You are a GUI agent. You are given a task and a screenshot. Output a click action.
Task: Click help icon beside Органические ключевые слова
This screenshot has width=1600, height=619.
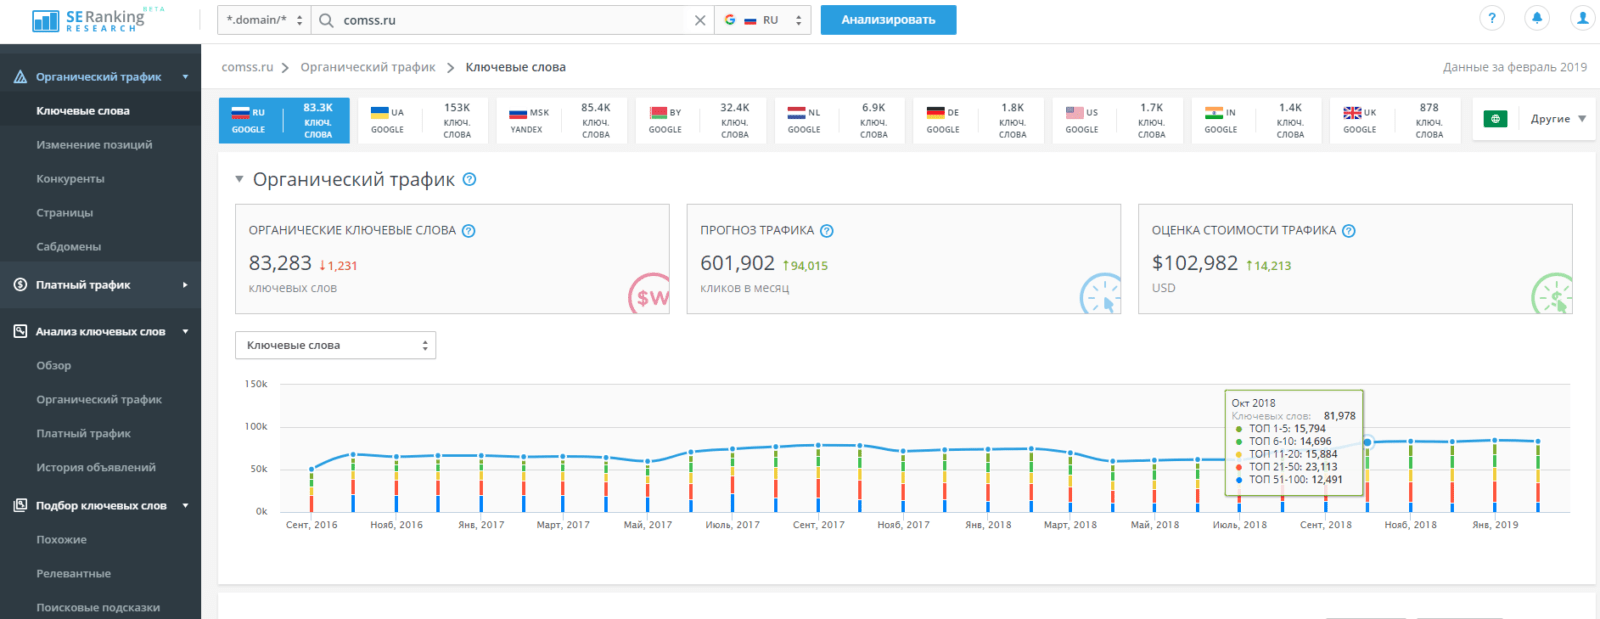click(469, 231)
